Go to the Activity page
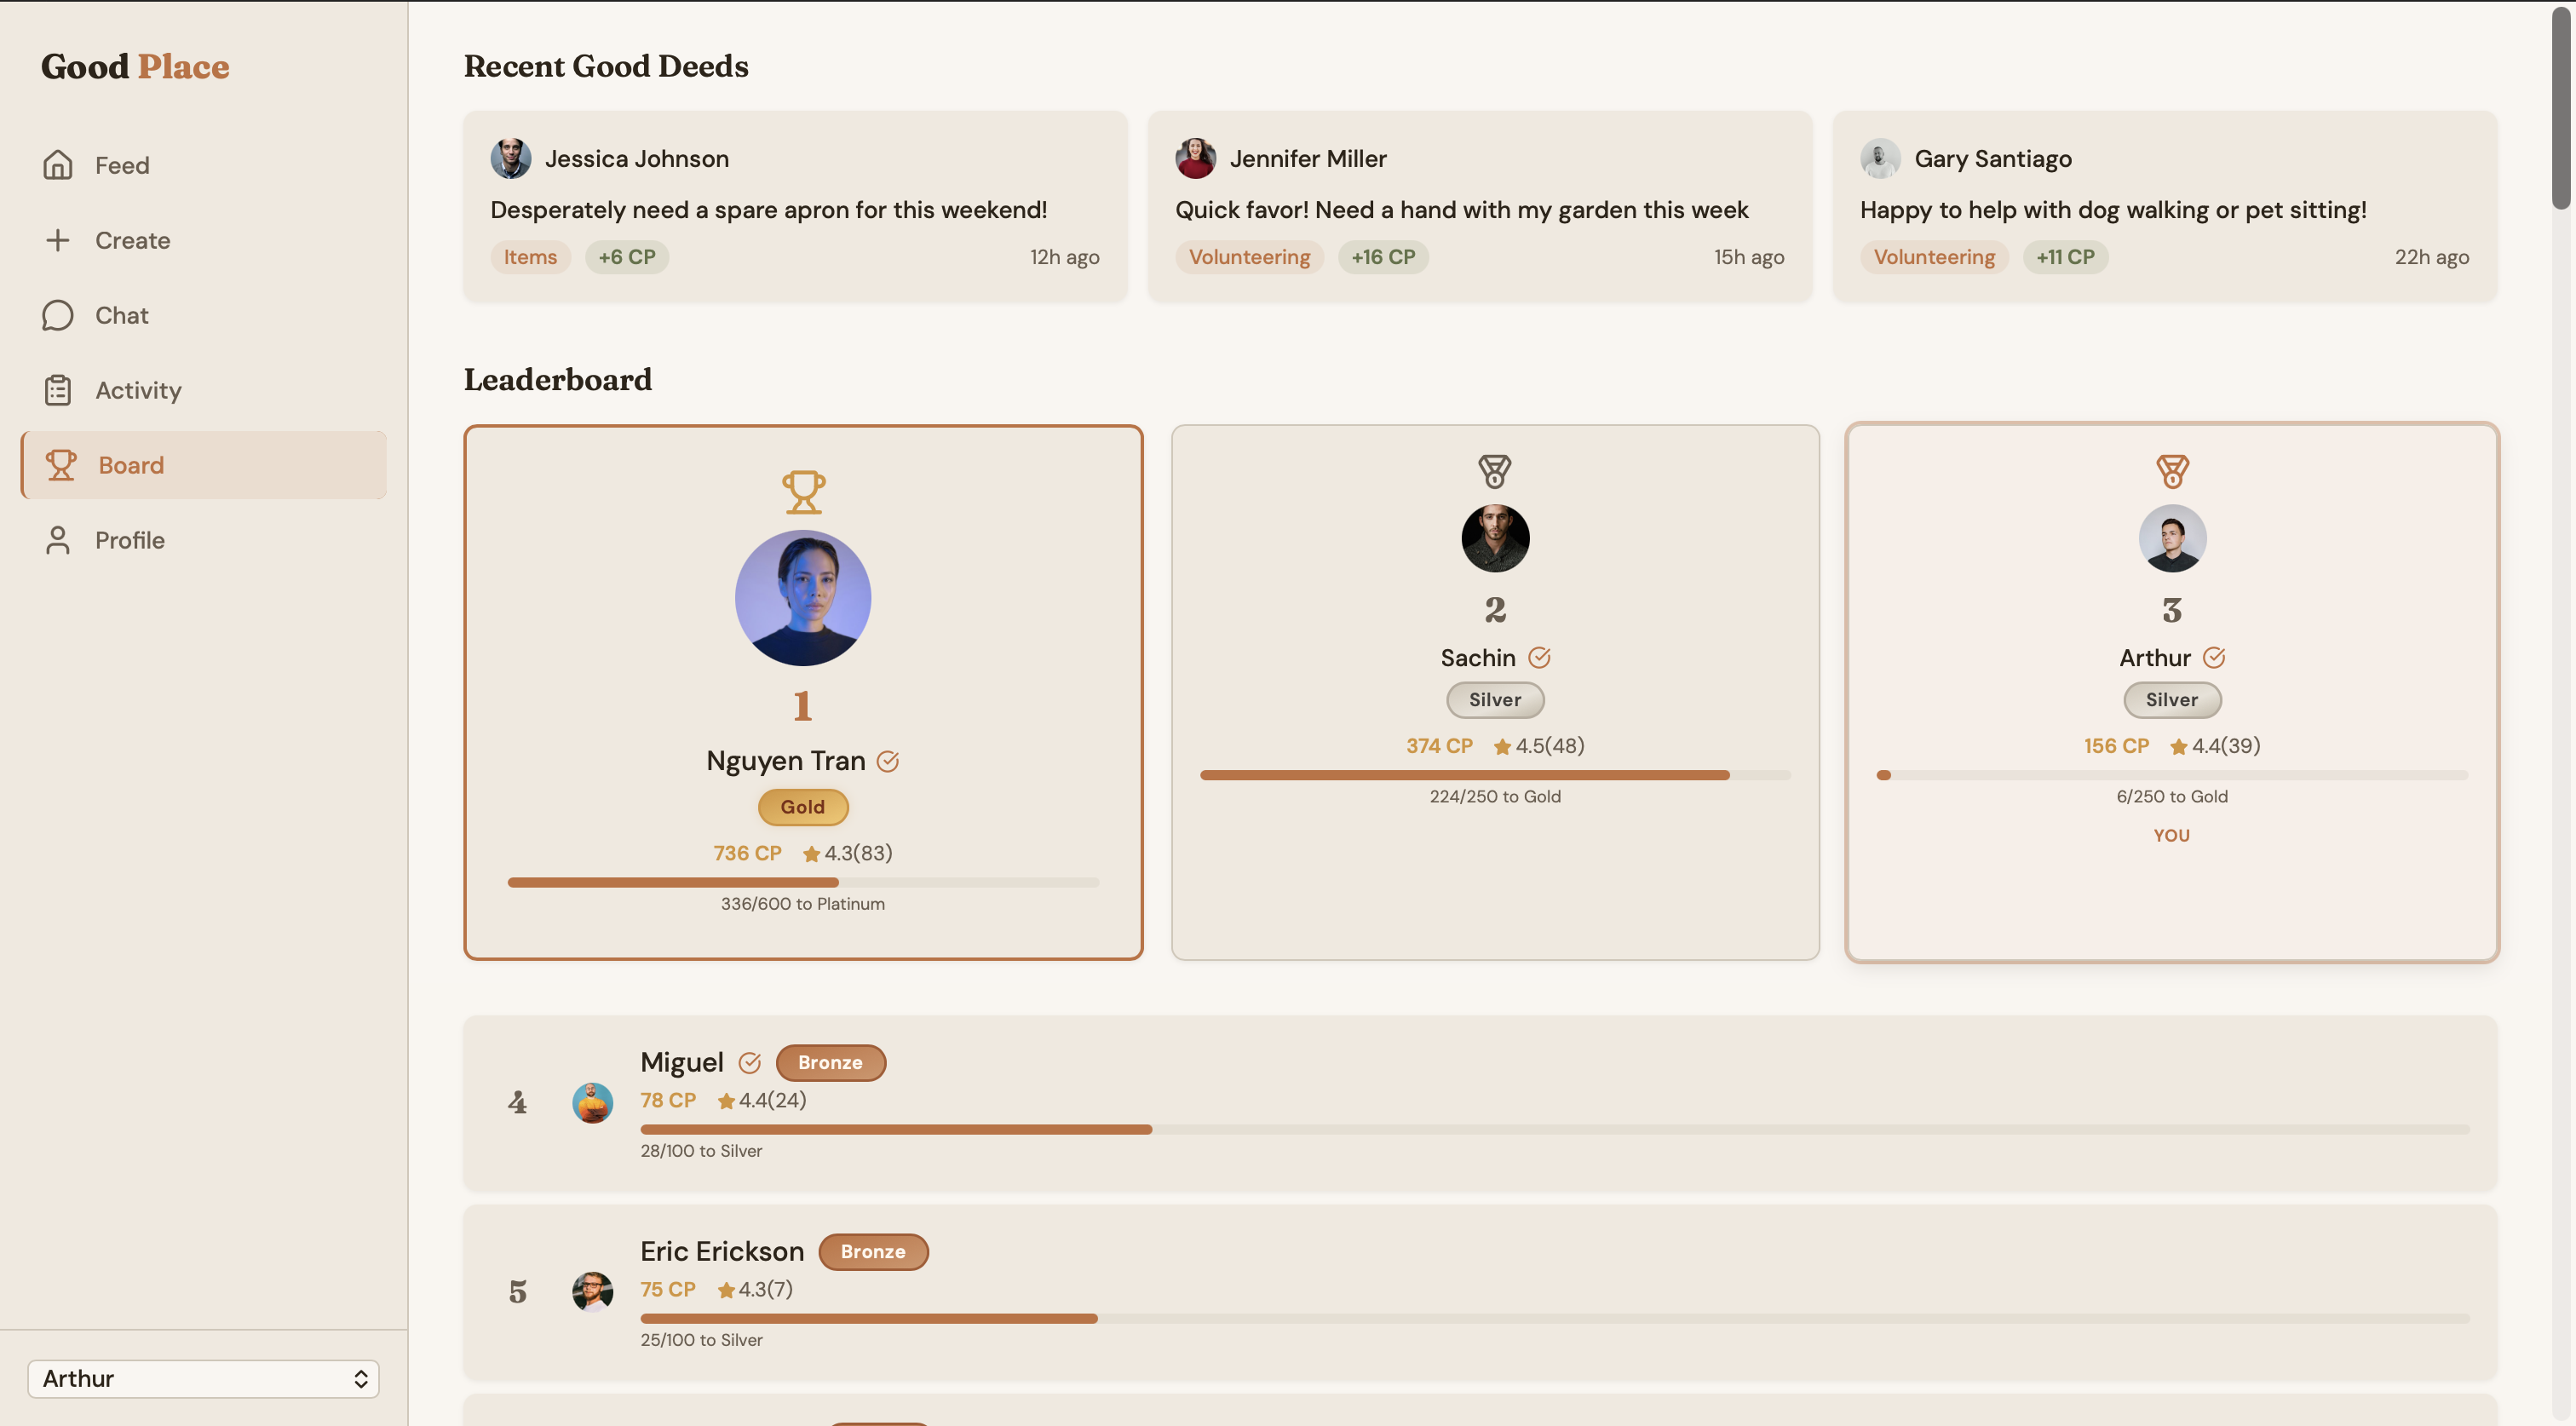 138,390
